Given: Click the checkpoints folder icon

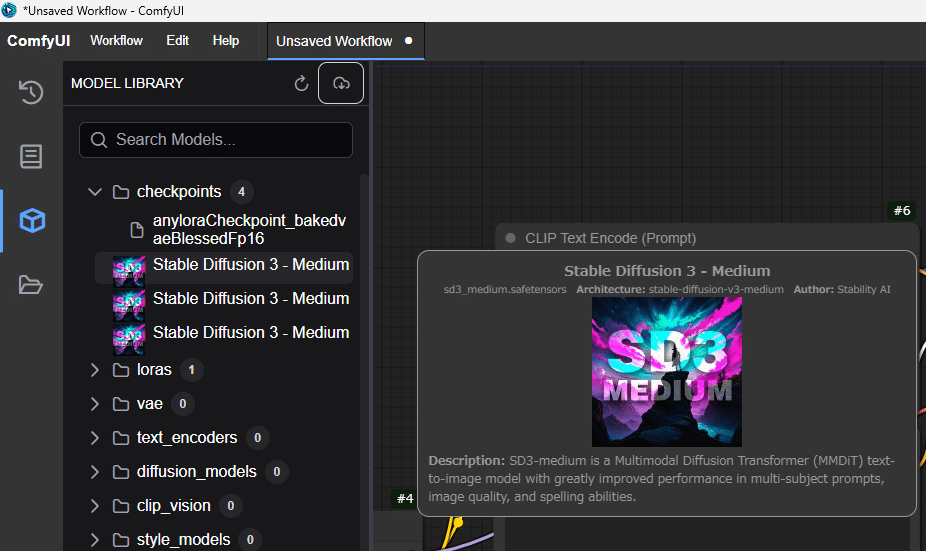Looking at the screenshot, I should pyautogui.click(x=121, y=192).
